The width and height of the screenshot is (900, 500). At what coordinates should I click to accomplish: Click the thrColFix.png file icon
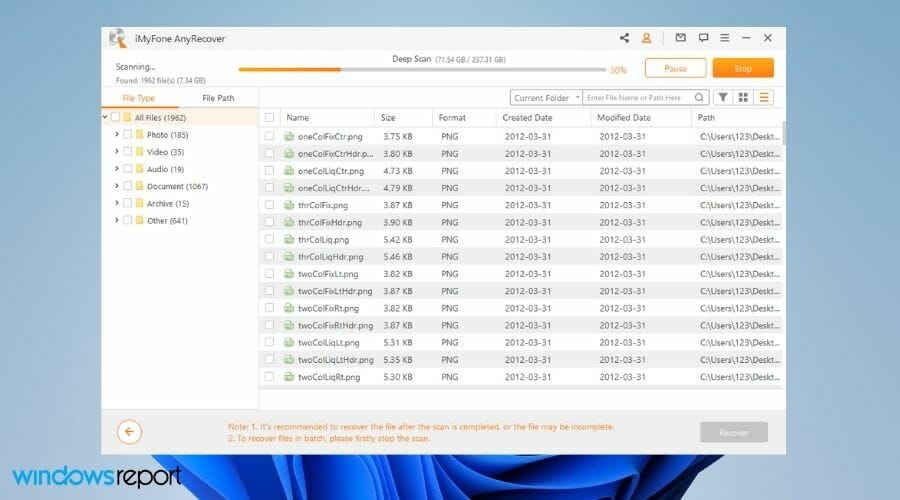[289, 205]
